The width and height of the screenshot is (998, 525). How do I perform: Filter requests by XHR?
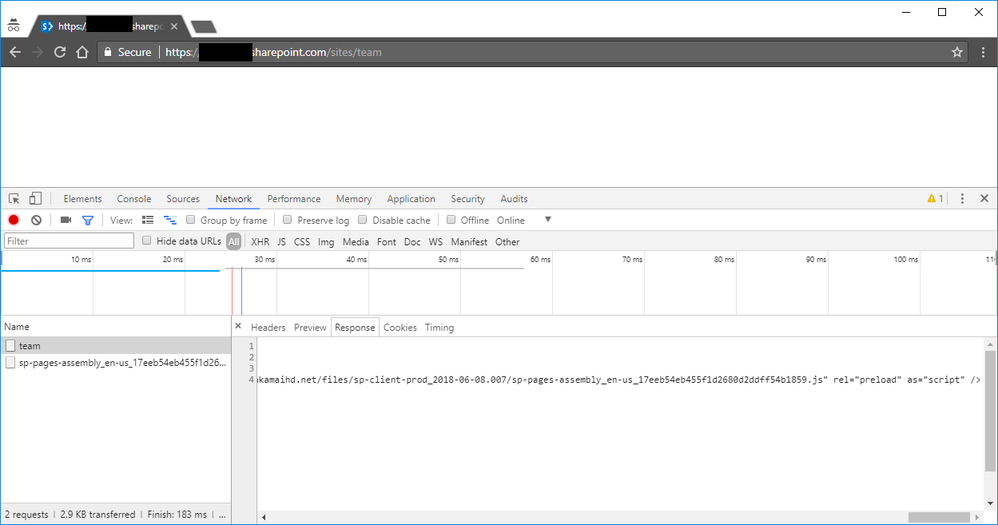pos(260,242)
